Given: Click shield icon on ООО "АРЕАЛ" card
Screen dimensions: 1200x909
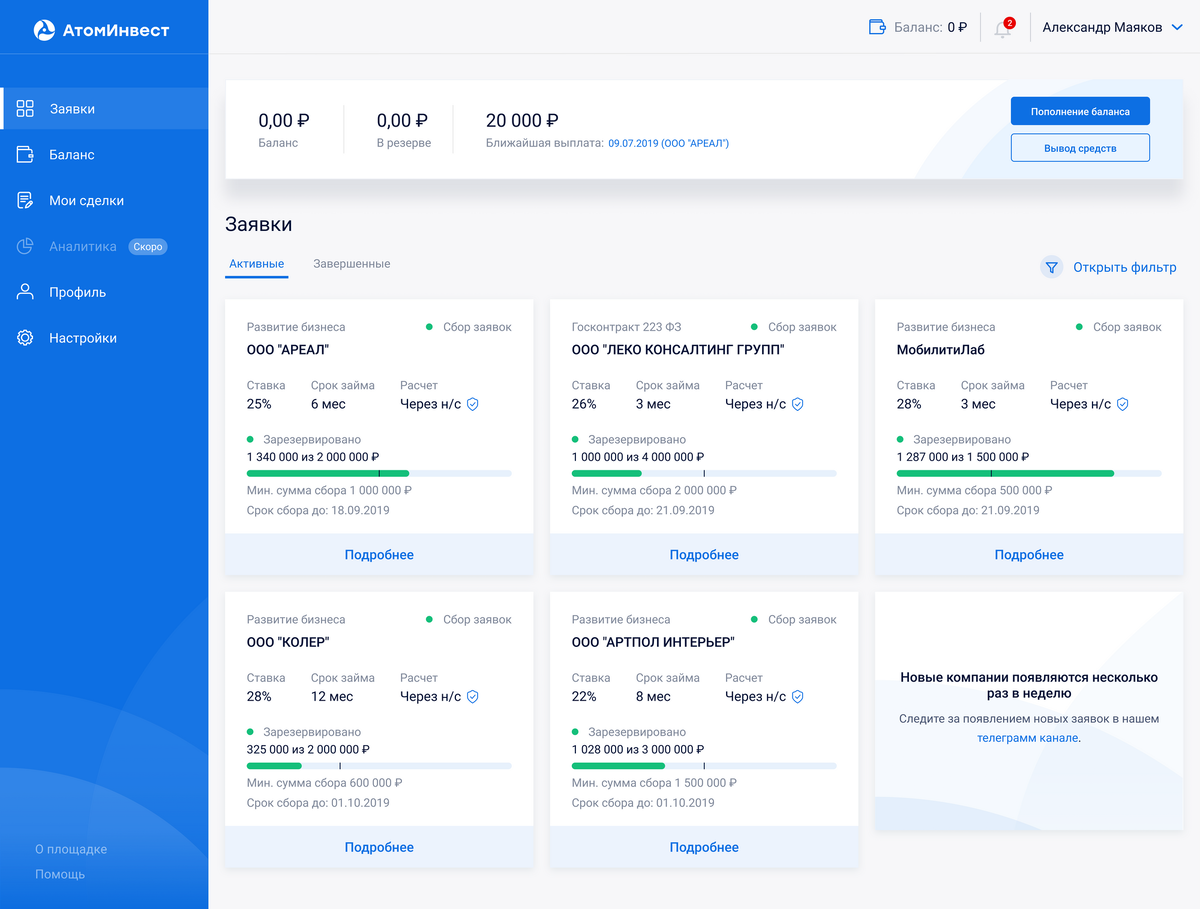Looking at the screenshot, I should 473,404.
